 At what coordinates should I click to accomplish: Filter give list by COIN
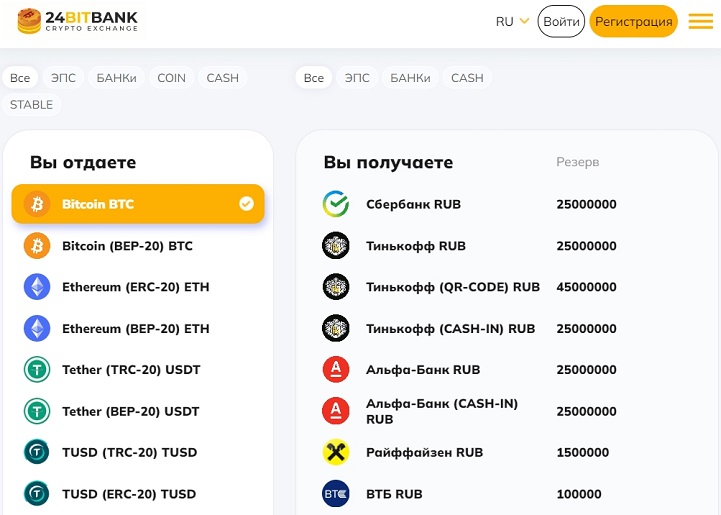pos(172,78)
